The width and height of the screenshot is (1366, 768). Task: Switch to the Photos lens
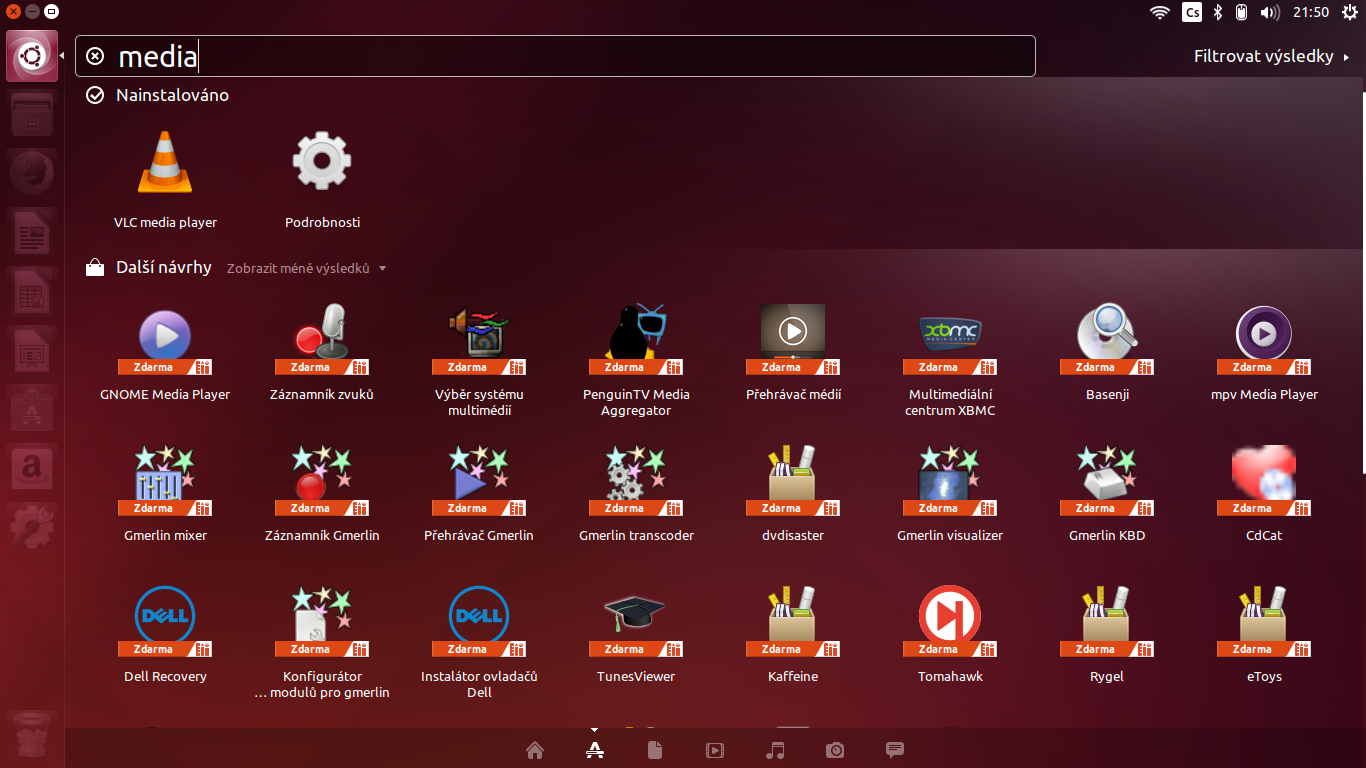835,750
